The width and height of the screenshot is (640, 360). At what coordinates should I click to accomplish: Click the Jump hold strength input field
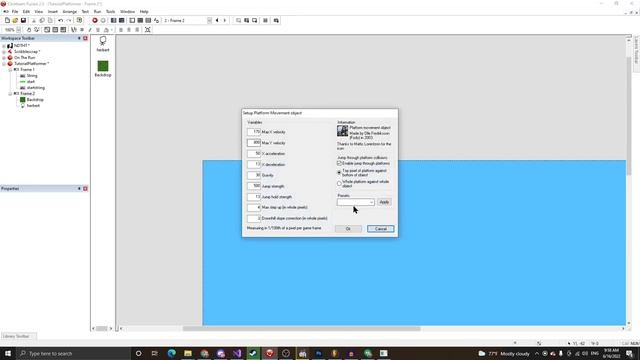coord(253,197)
